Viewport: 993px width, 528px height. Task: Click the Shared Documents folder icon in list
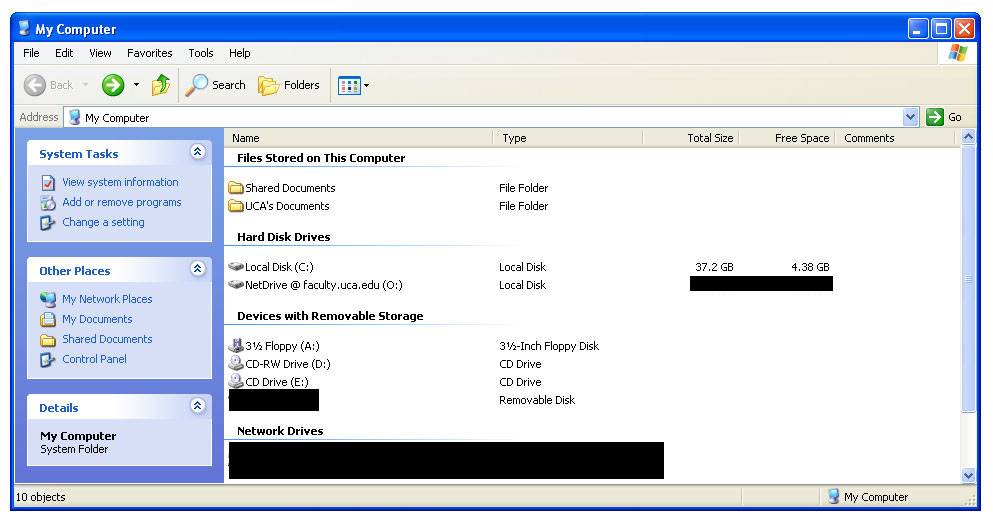coord(236,188)
